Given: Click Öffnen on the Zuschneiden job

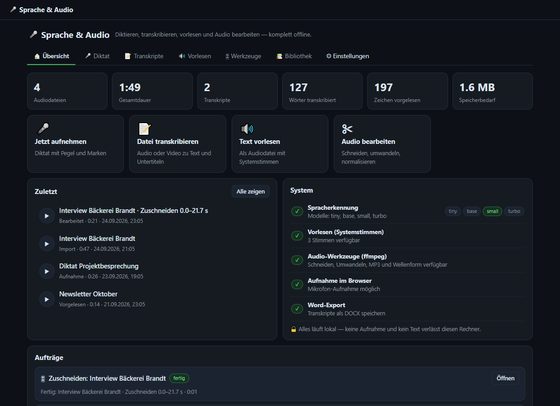Looking at the screenshot, I should pos(506,378).
